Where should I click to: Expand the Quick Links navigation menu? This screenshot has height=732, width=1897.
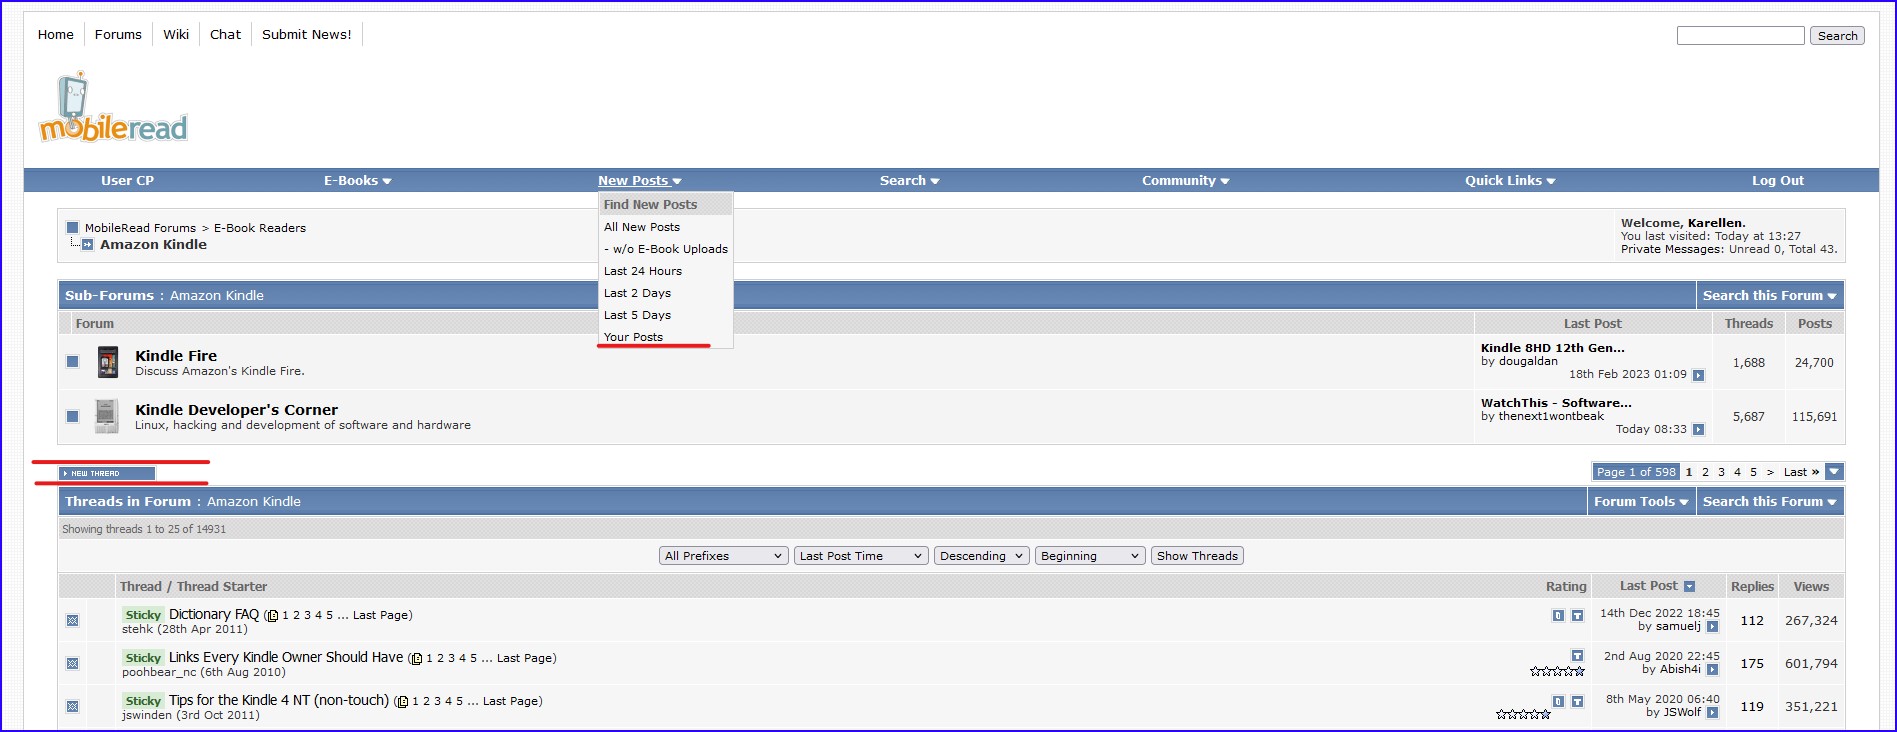coord(1510,181)
